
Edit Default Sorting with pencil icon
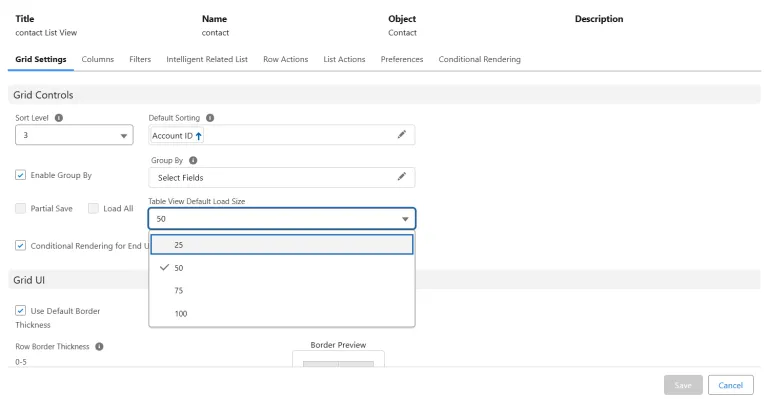[x=402, y=135]
